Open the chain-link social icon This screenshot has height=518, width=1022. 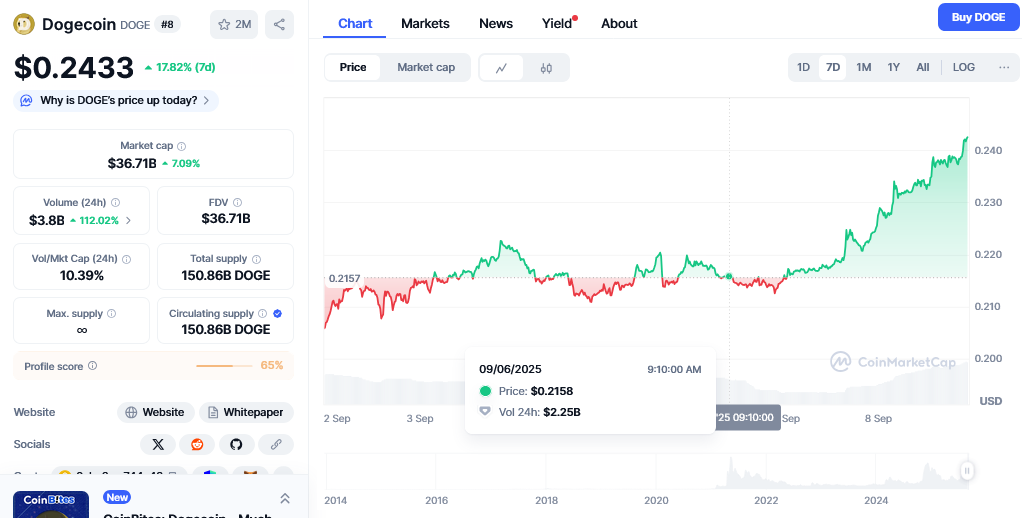pos(276,444)
